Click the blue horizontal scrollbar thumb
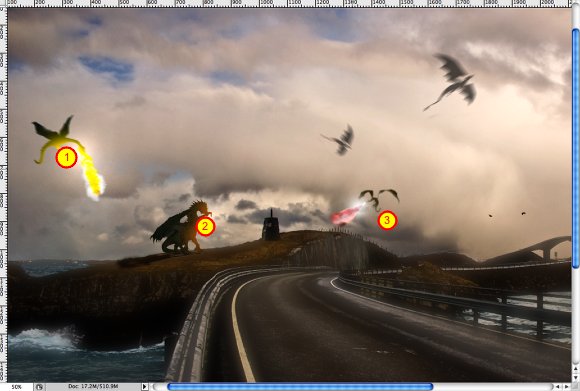The width and height of the screenshot is (580, 391). pos(300,387)
